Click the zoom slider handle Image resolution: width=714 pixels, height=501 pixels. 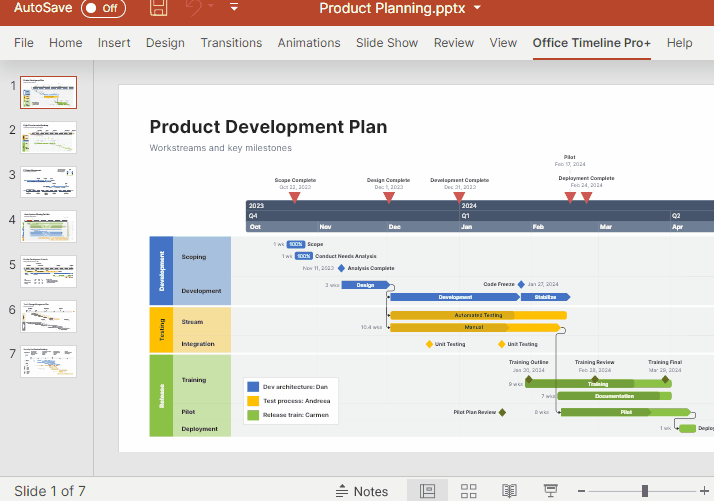645,491
